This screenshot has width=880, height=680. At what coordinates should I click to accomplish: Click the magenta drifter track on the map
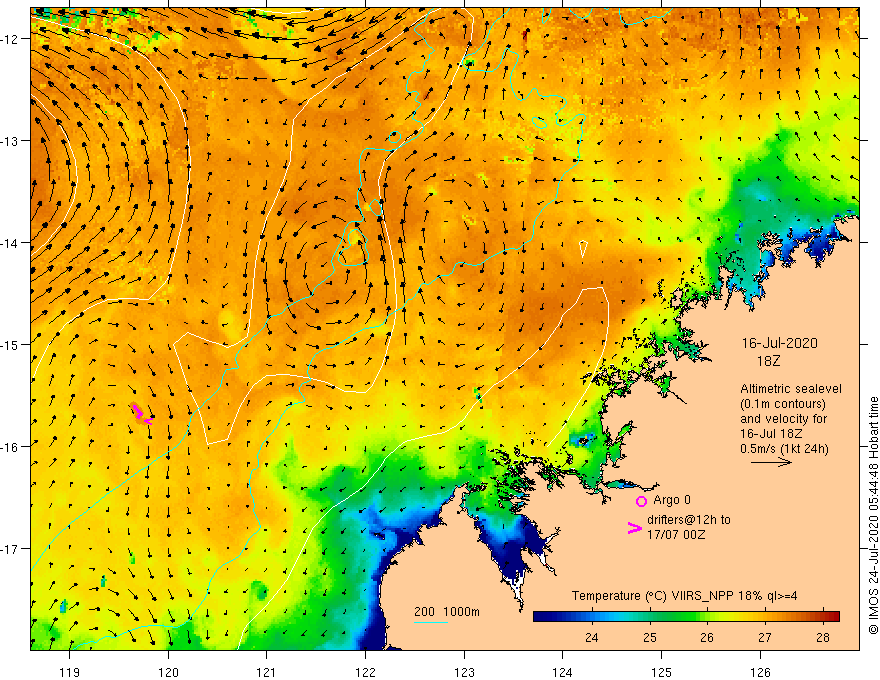click(142, 413)
